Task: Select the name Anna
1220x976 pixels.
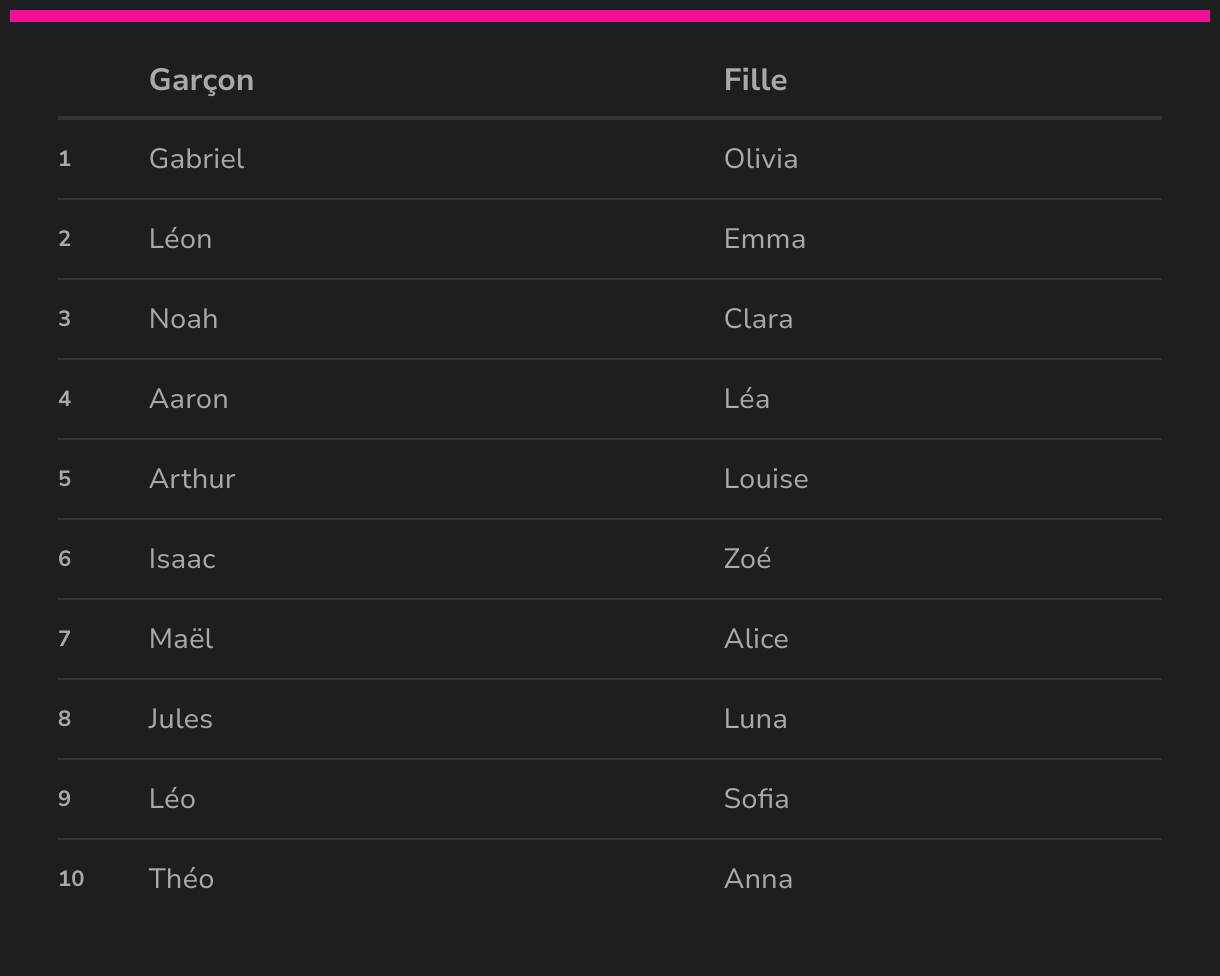Action: pos(758,879)
